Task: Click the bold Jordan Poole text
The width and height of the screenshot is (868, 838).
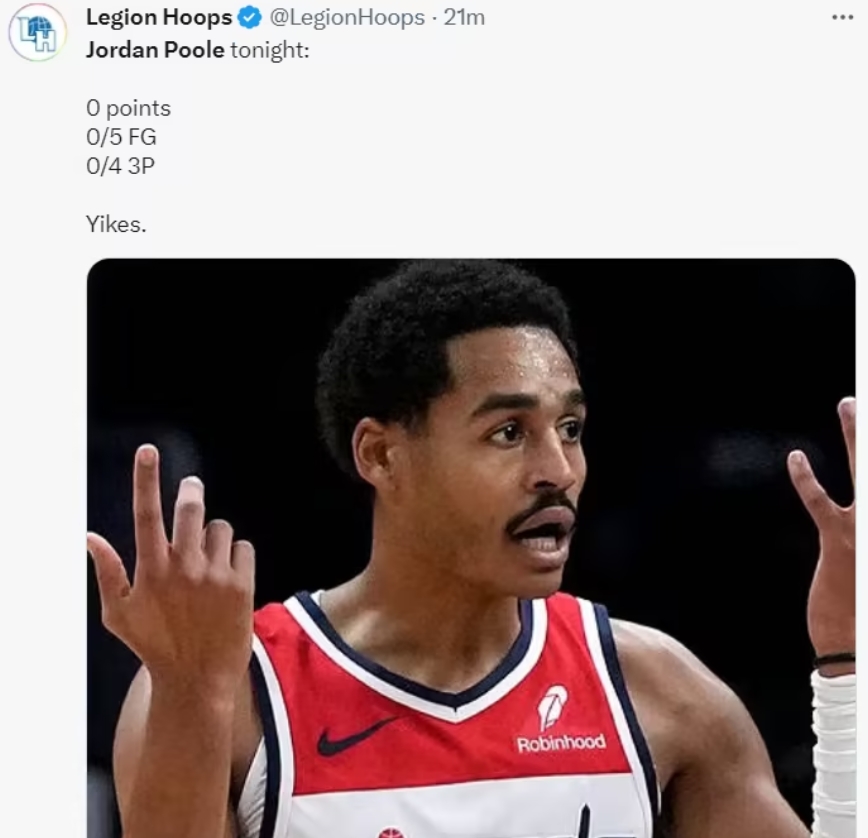Action: click(155, 50)
